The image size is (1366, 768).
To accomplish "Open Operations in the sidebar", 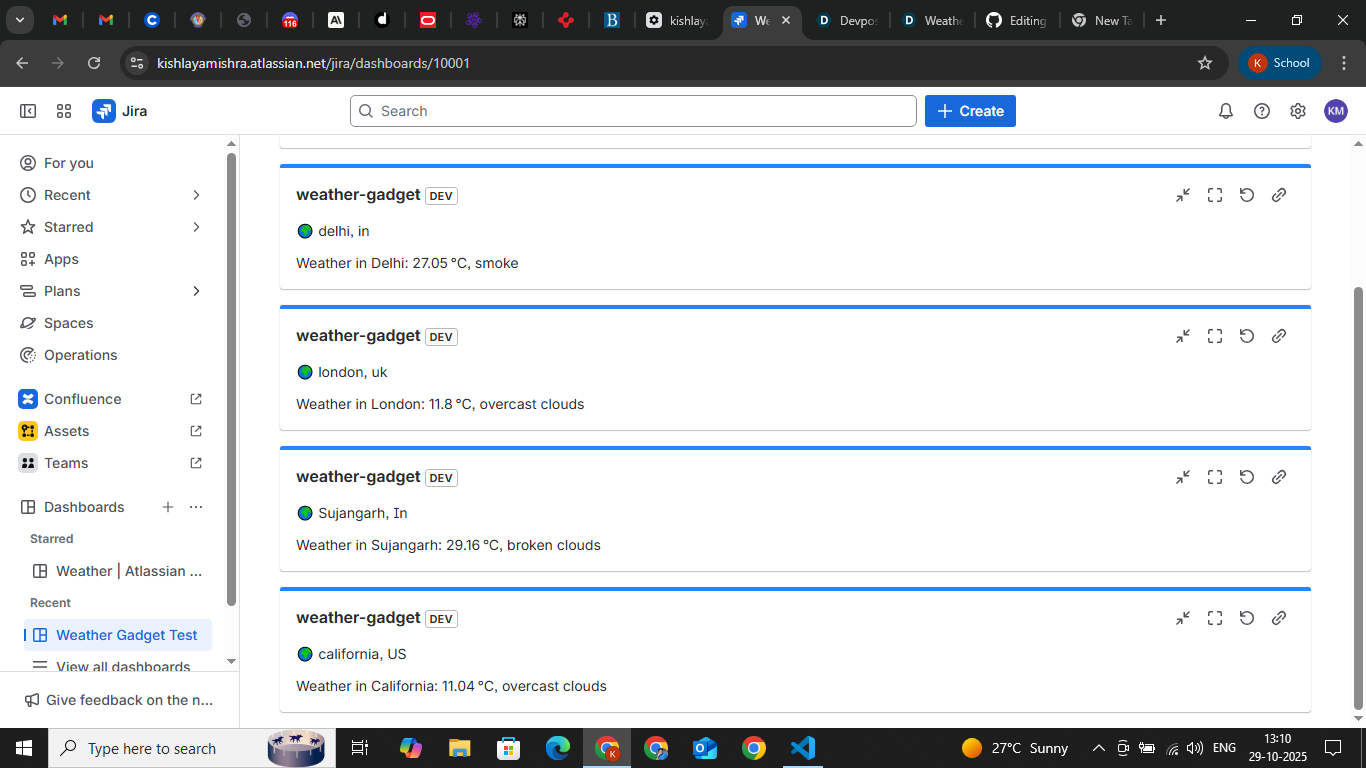I will coord(114,355).
